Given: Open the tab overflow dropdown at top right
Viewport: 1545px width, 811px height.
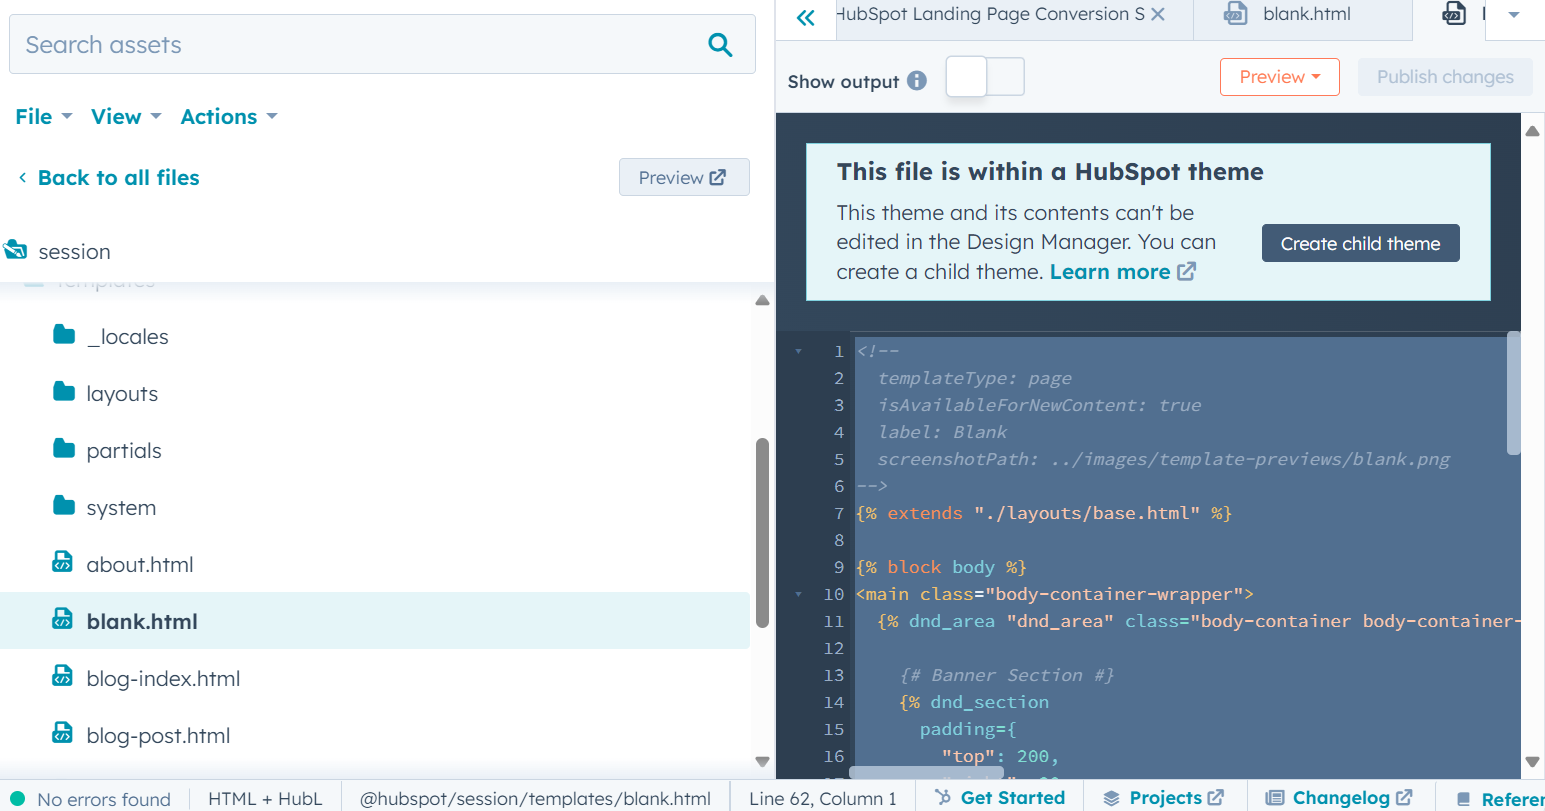Looking at the screenshot, I should [1514, 16].
